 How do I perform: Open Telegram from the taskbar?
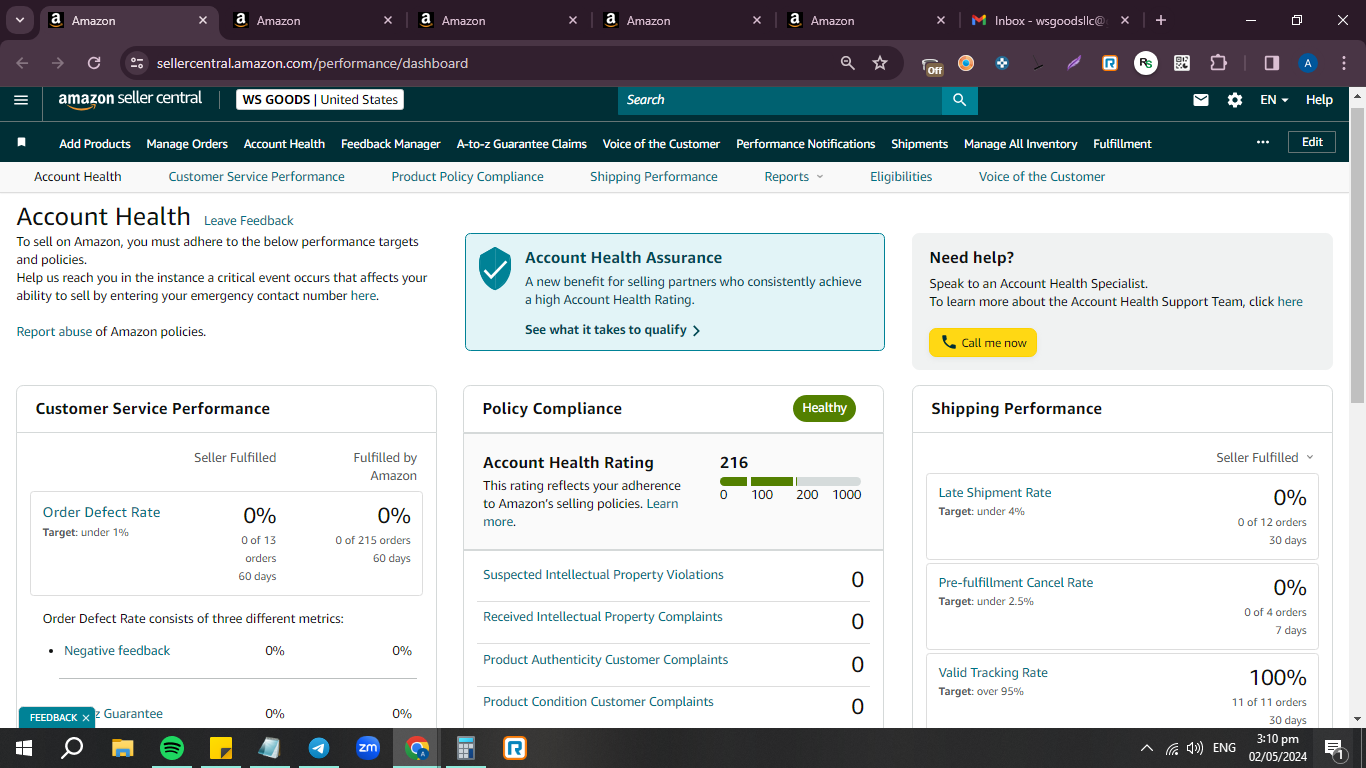click(319, 748)
